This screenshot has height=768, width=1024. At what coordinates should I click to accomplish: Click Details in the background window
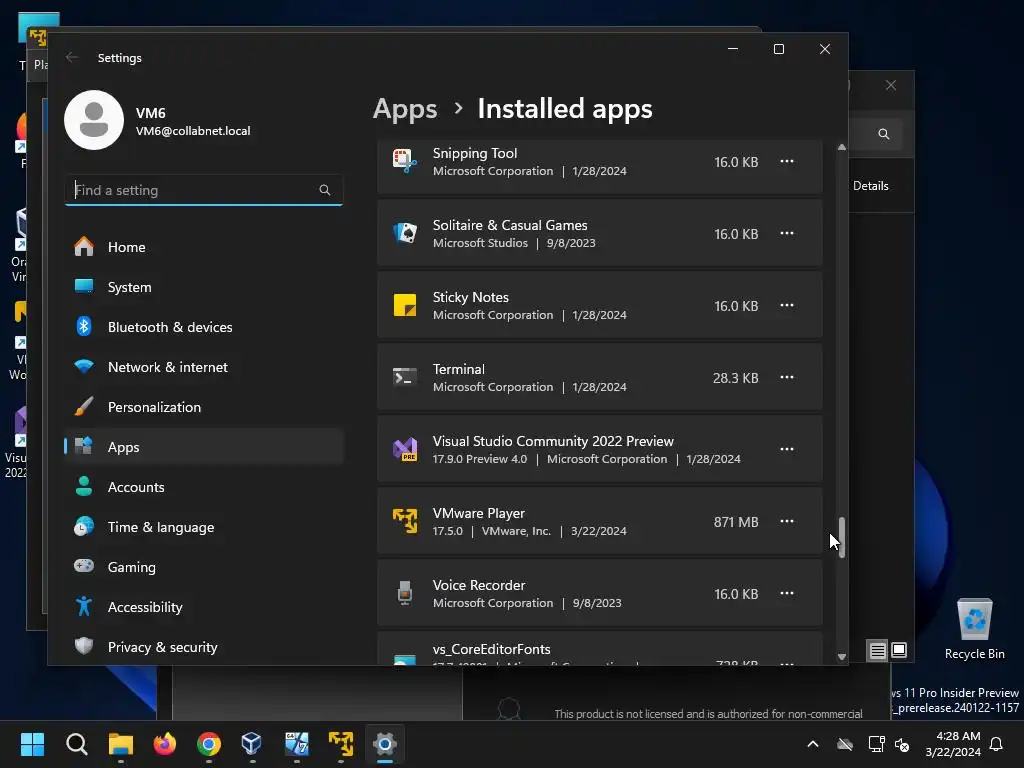871,185
